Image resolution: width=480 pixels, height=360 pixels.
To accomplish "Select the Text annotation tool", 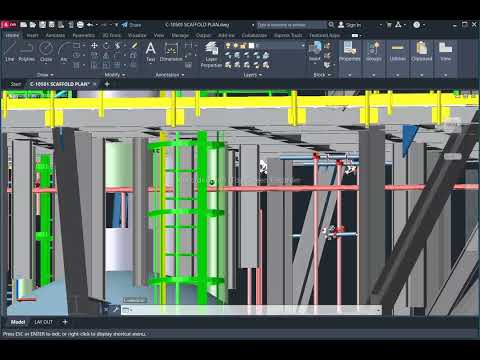I will (x=151, y=52).
